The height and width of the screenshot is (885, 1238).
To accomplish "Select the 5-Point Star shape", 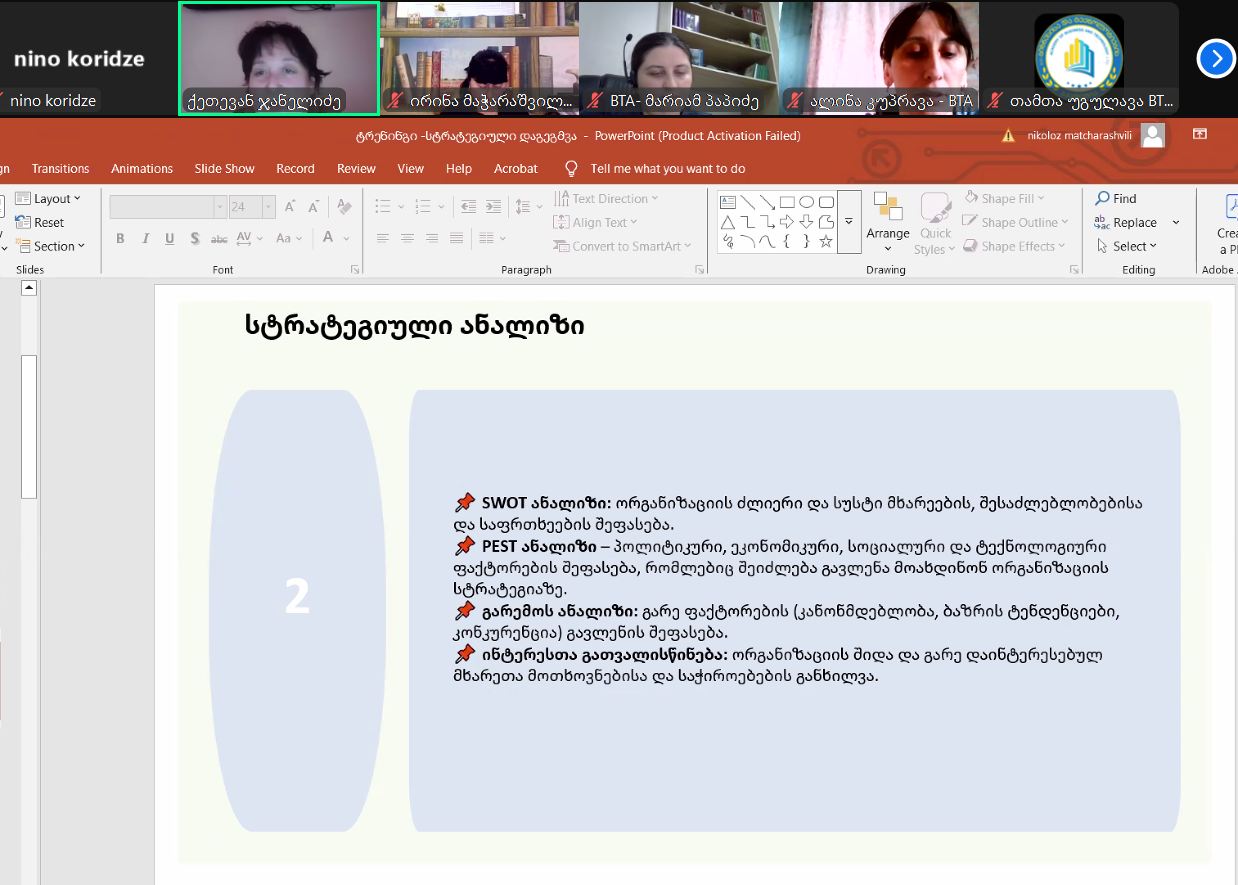I will (x=826, y=241).
